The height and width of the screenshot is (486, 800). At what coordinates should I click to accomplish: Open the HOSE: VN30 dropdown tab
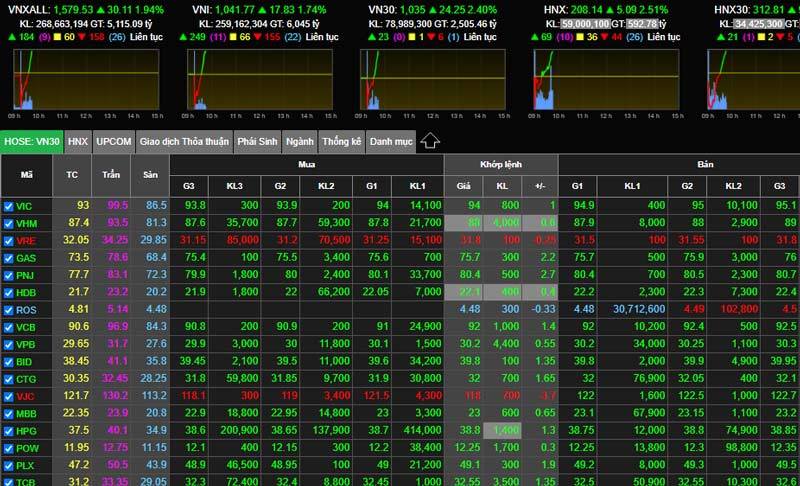pos(32,142)
